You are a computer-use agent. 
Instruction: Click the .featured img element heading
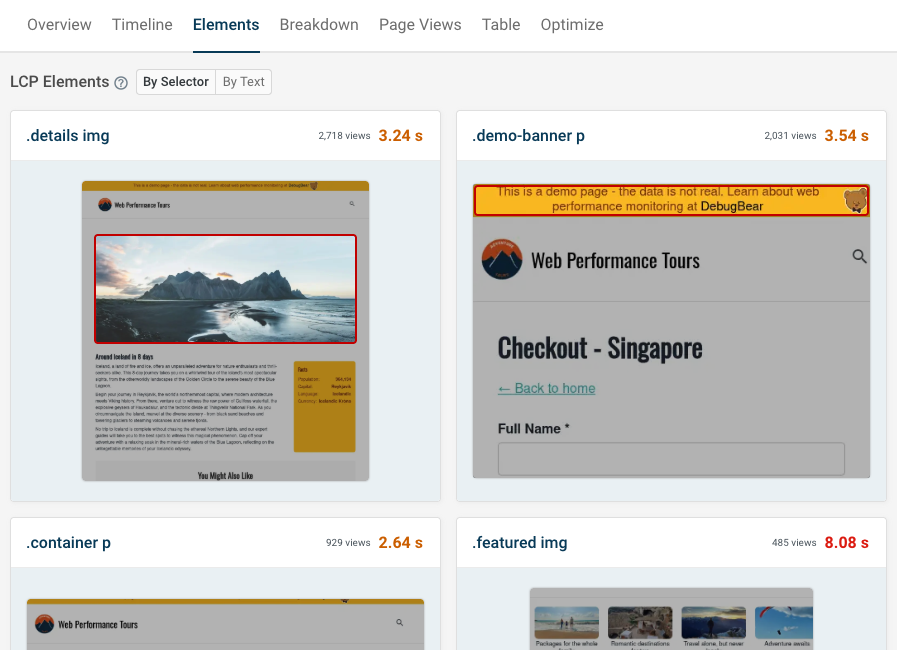tap(519, 543)
